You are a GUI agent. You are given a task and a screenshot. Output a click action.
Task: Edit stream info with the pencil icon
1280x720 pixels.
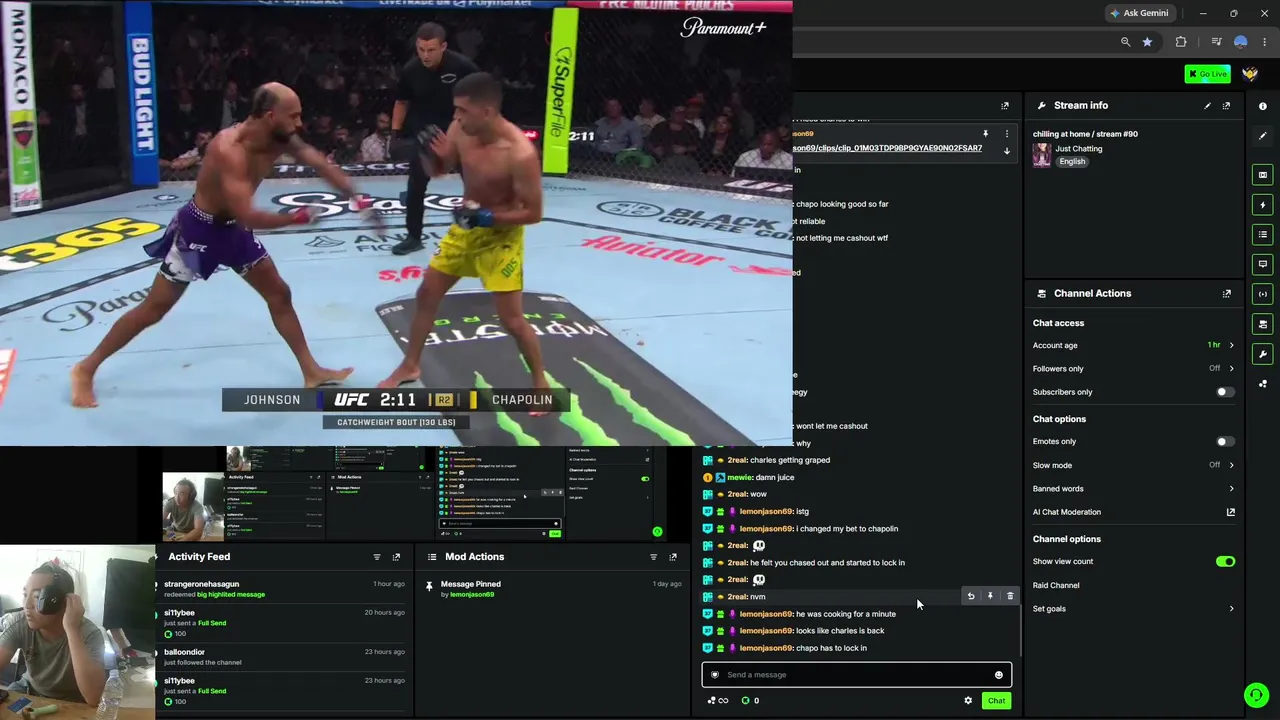tap(1207, 105)
